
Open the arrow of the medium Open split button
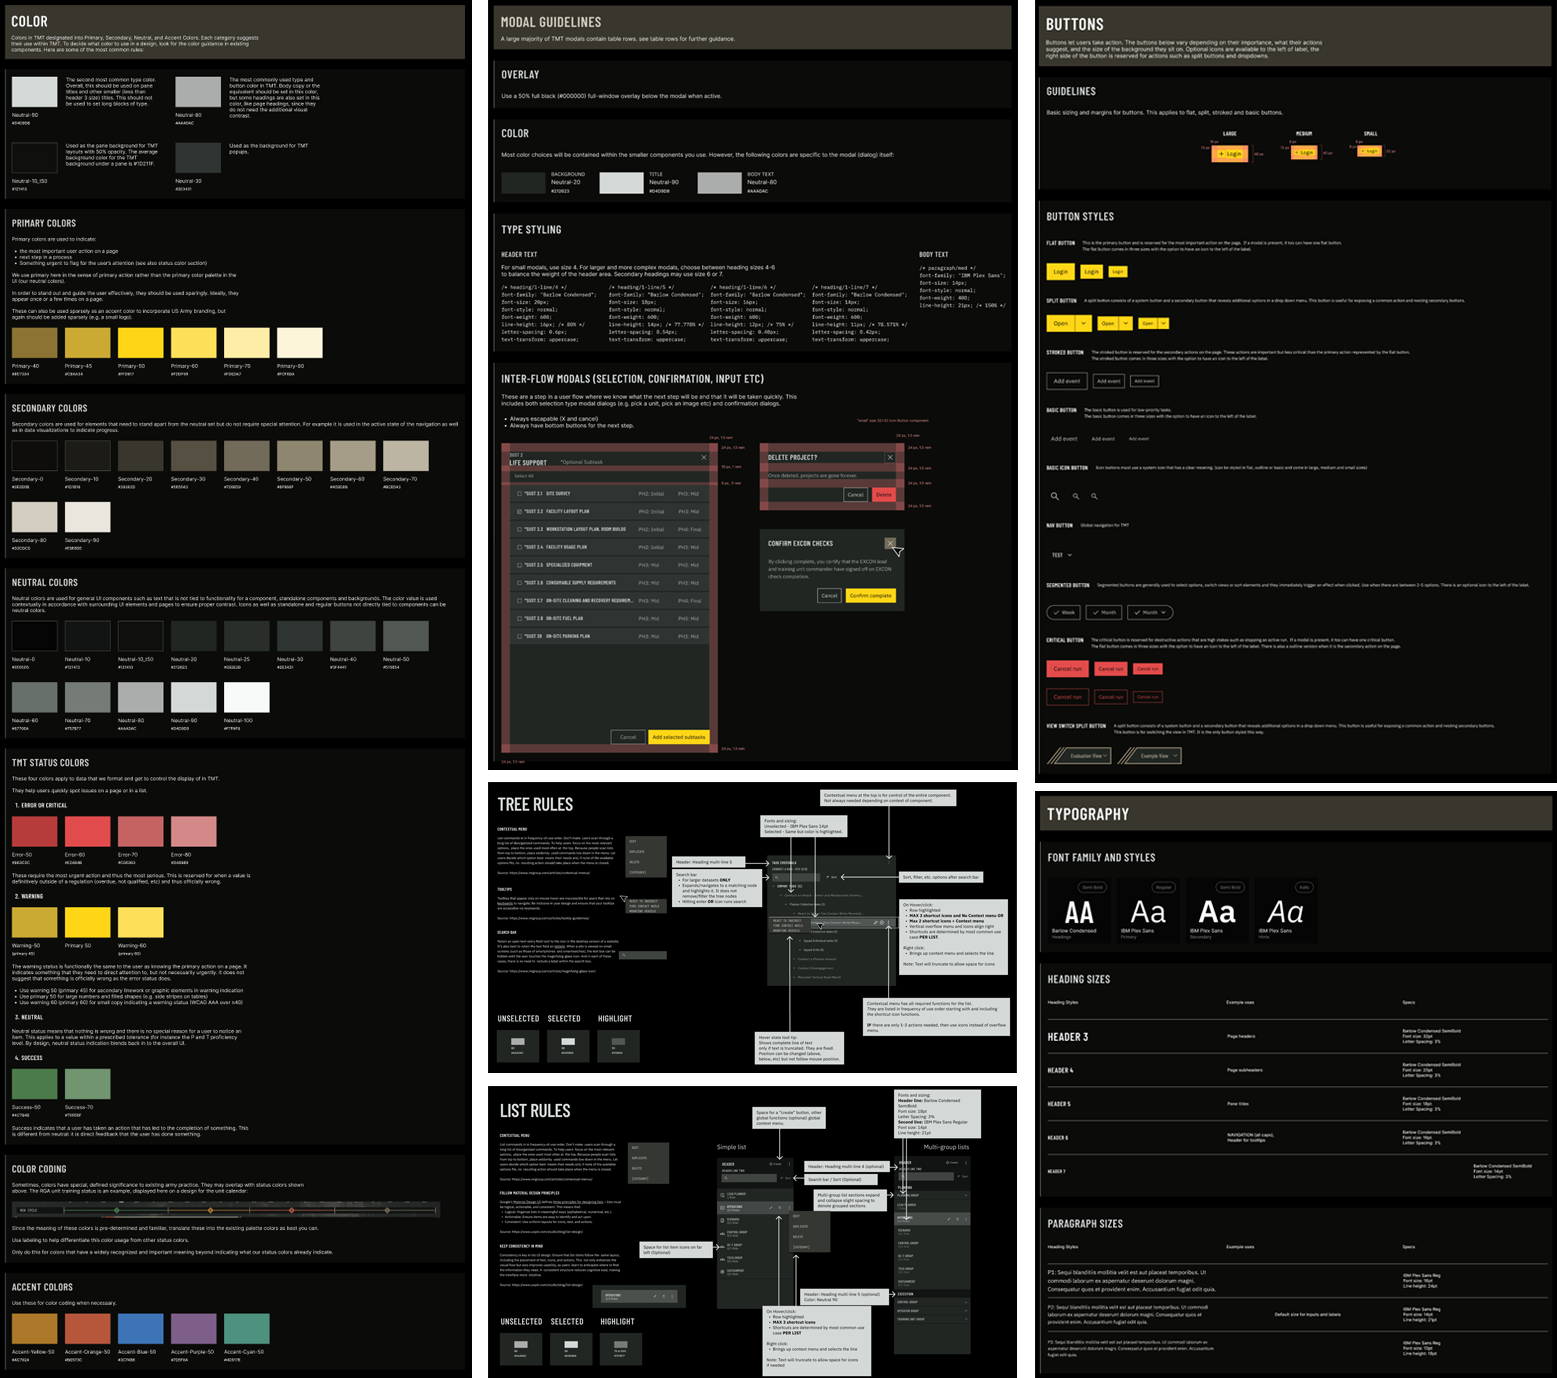[x=1126, y=323]
